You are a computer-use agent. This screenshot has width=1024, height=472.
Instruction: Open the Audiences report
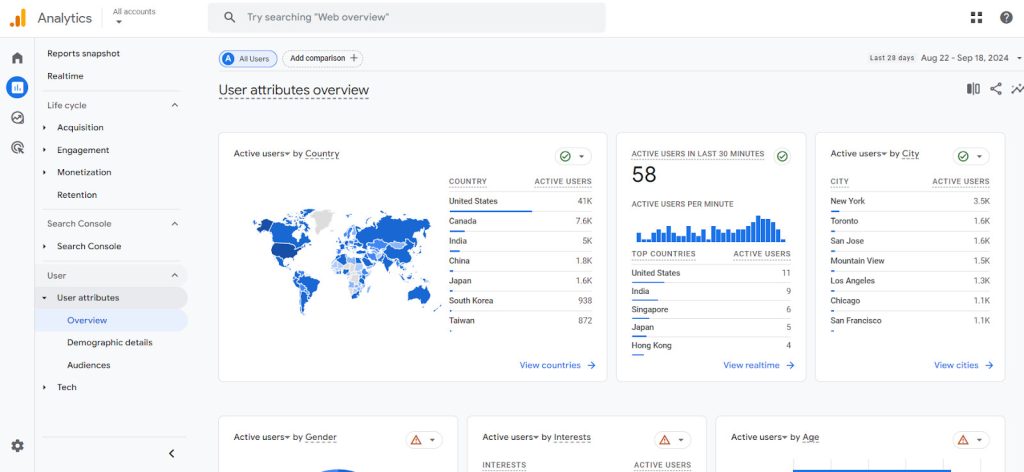(x=89, y=366)
